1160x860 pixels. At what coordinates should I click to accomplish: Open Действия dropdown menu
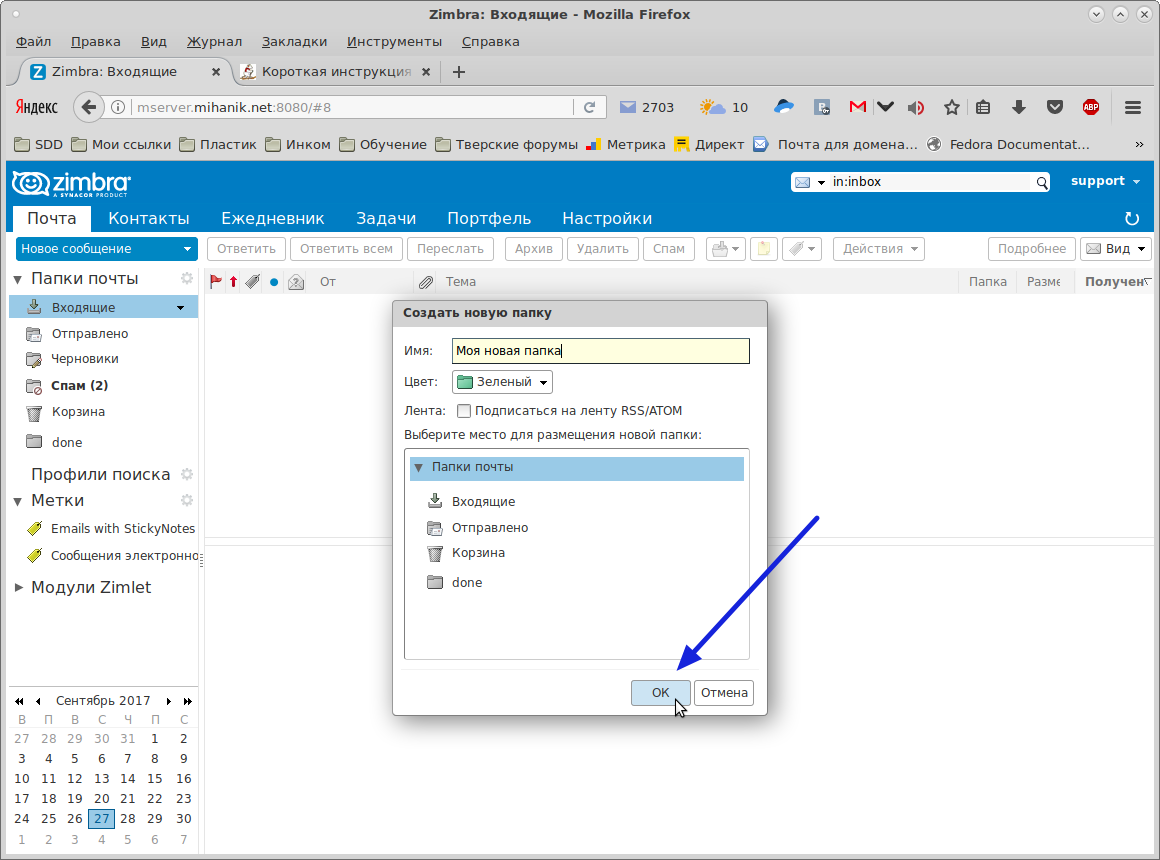[880, 249]
